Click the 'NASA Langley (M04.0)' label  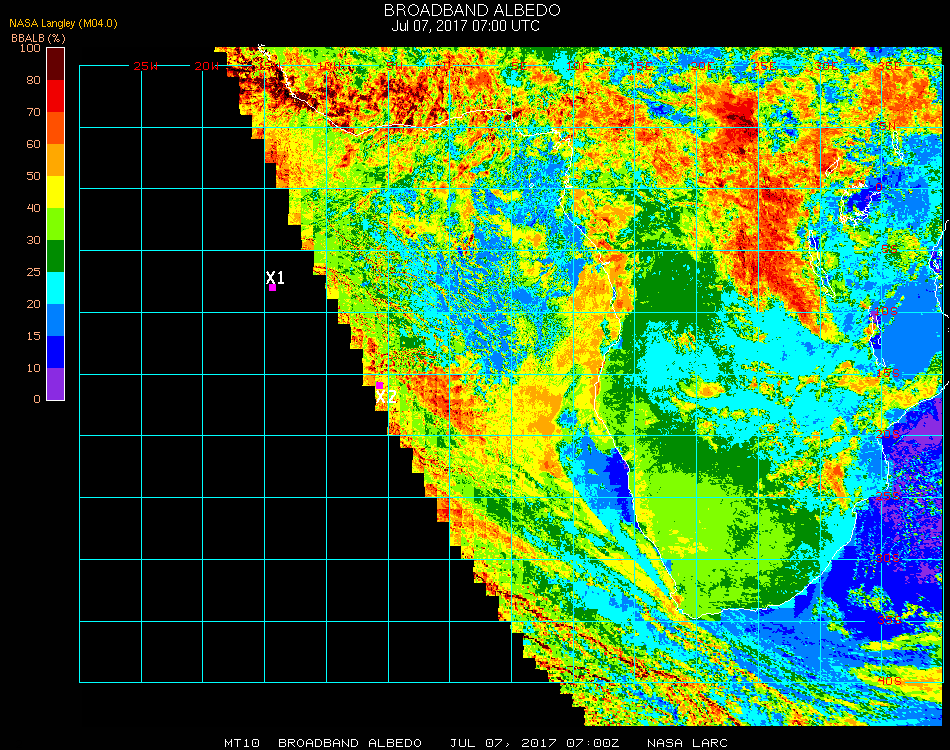click(x=63, y=24)
